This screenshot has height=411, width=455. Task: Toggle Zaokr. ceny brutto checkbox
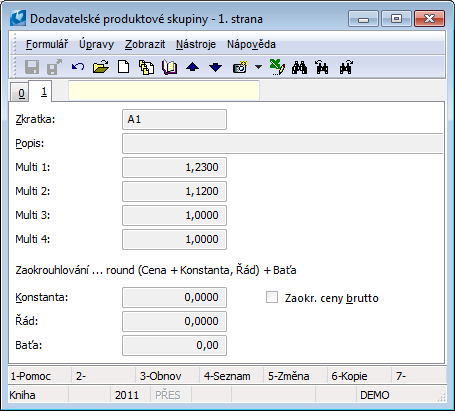(x=272, y=297)
